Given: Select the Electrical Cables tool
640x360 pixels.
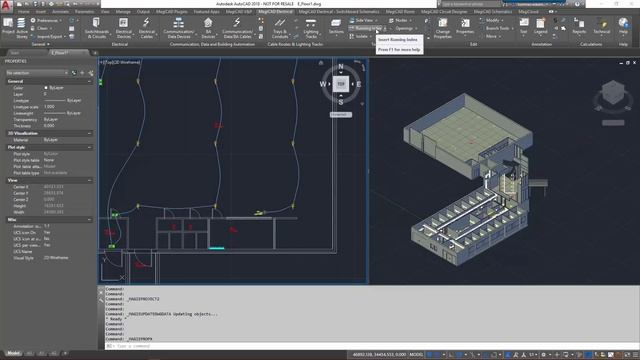Looking at the screenshot, I should pyautogui.click(x=147, y=28).
